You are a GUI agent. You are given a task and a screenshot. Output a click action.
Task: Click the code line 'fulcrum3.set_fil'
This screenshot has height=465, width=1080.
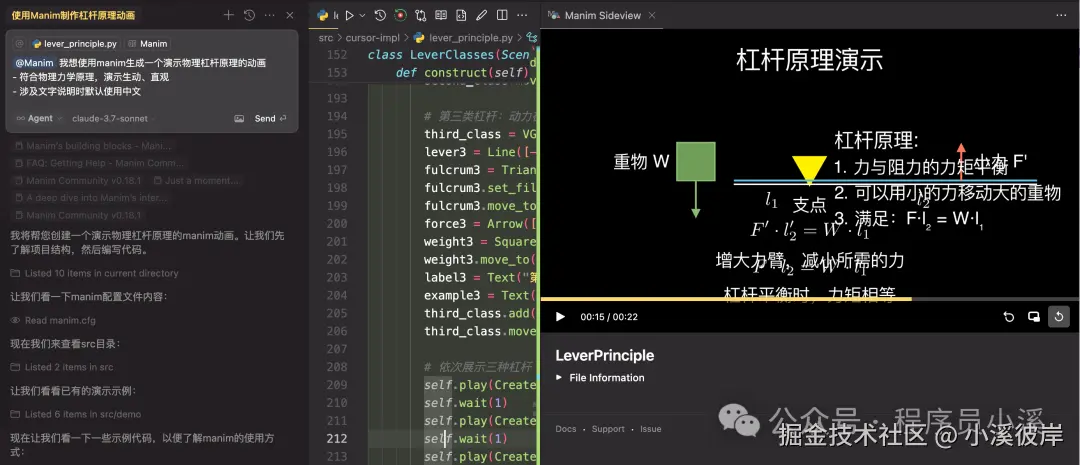tap(480, 188)
